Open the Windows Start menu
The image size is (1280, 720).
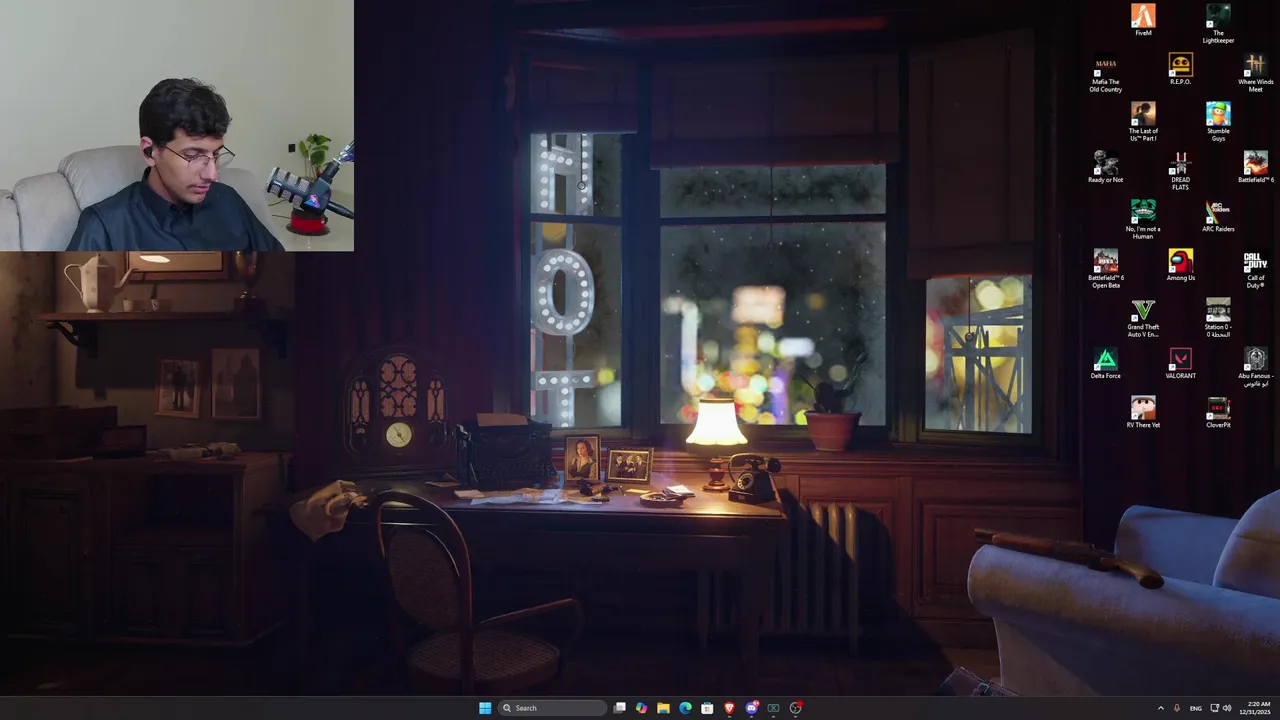[485, 708]
